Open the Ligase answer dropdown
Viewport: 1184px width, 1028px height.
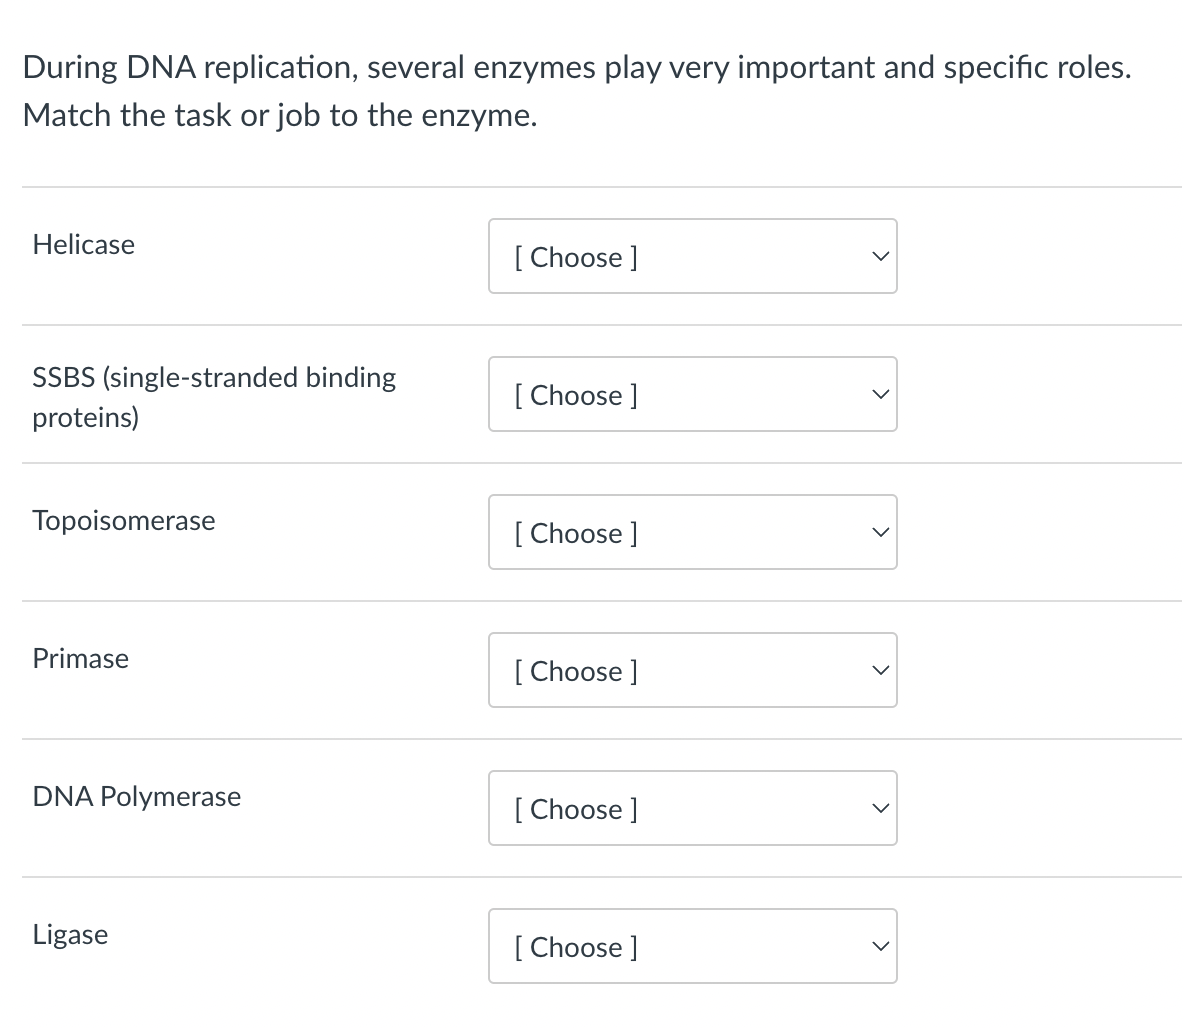coord(692,946)
